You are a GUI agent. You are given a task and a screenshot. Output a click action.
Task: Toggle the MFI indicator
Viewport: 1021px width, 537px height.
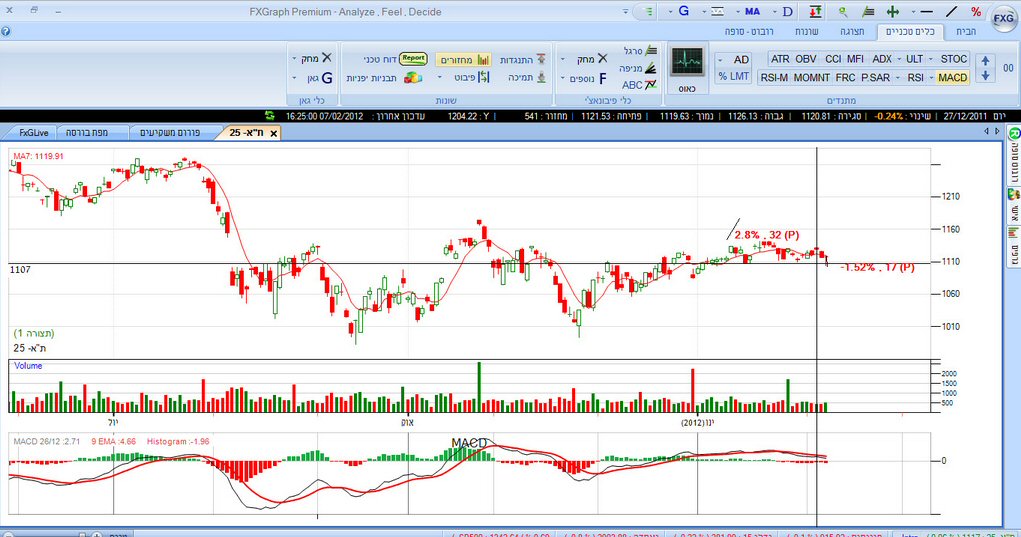pyautogui.click(x=855, y=59)
